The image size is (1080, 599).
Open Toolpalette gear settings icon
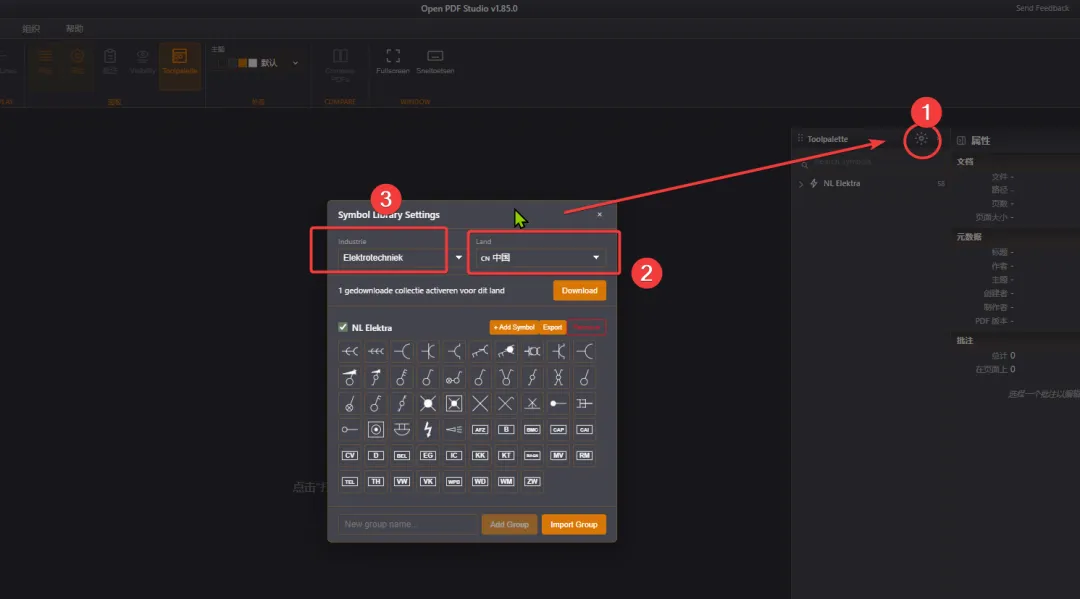click(921, 139)
